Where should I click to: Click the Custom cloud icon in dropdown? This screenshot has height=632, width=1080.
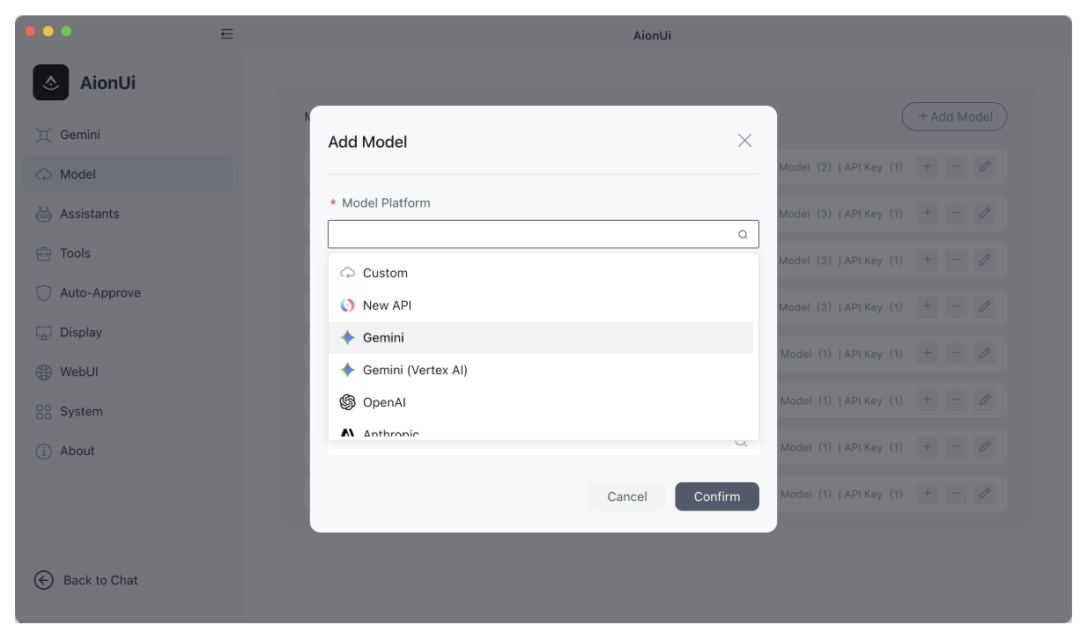click(348, 273)
